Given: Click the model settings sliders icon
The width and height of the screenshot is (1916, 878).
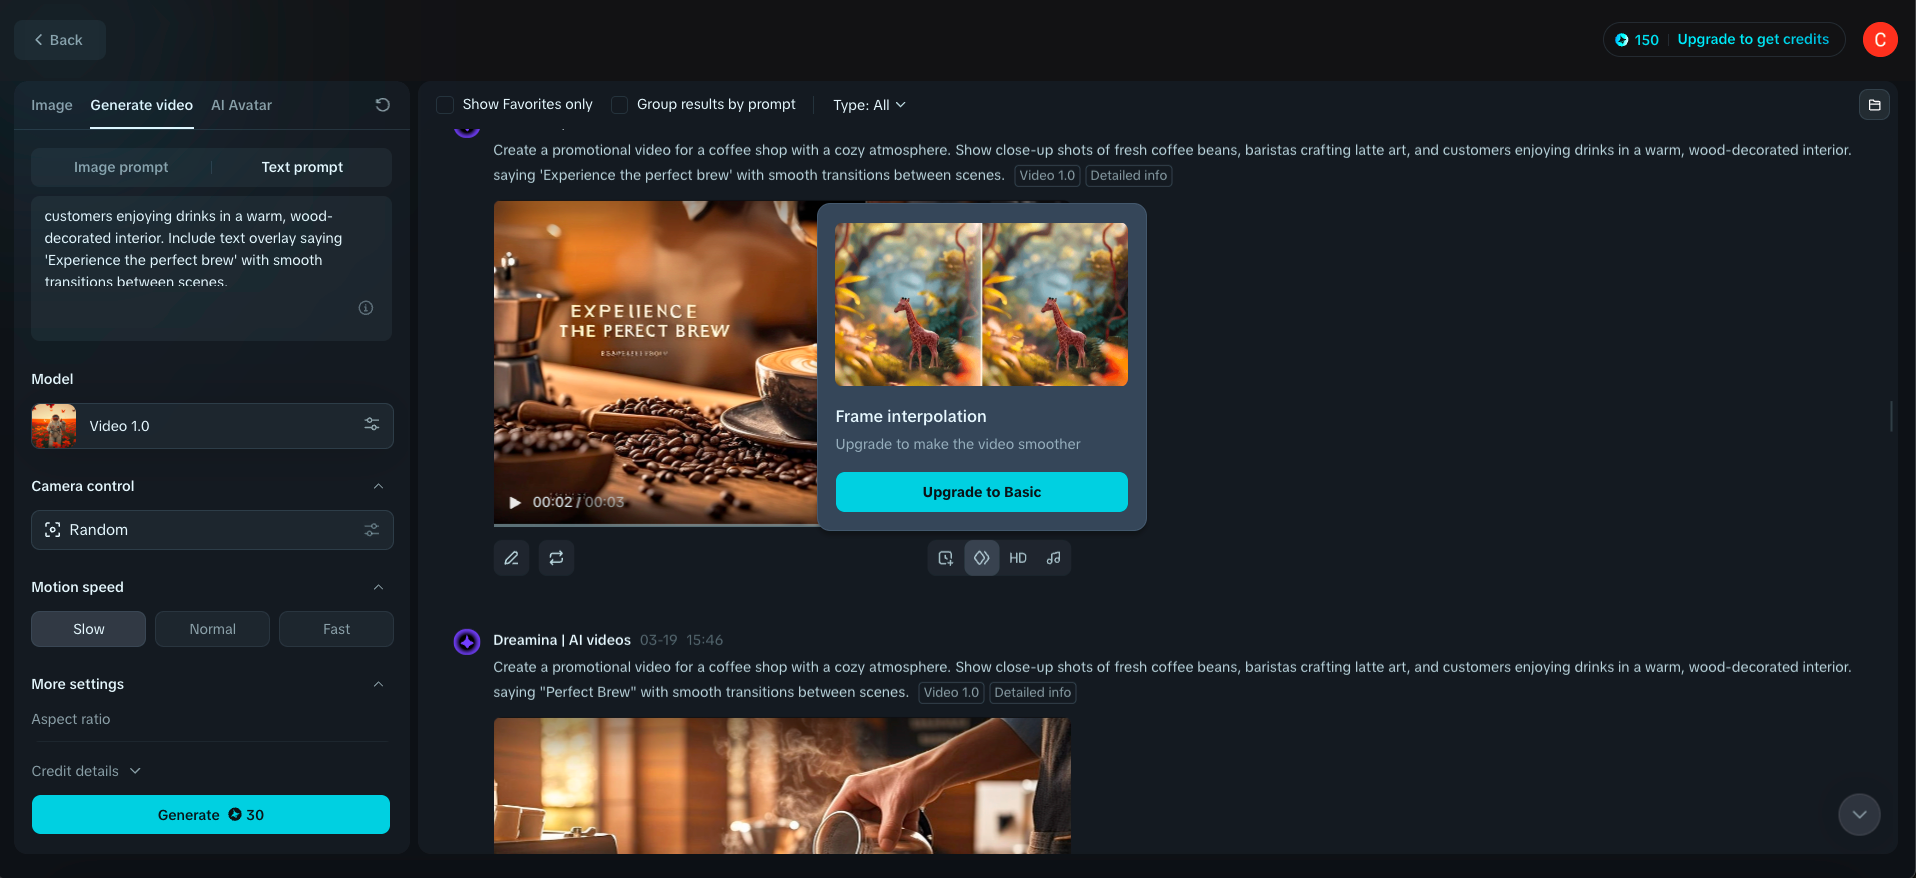Looking at the screenshot, I should click(x=372, y=425).
